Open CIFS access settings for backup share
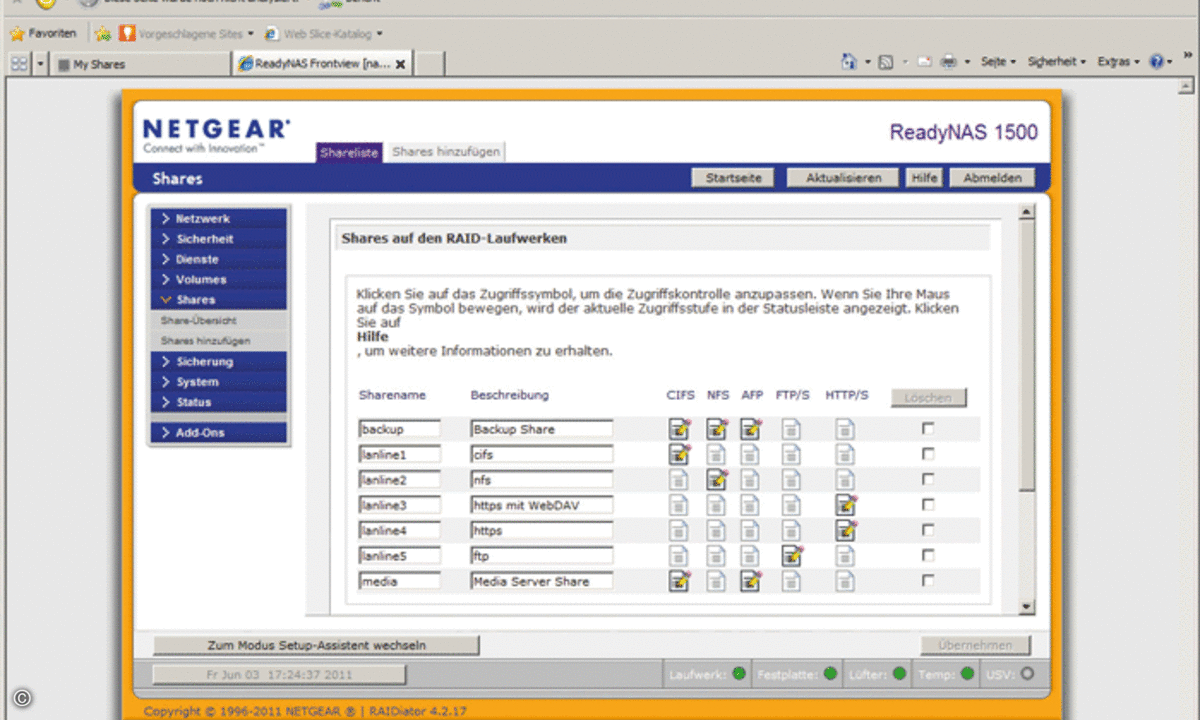The width and height of the screenshot is (1200, 720). pyautogui.click(x=680, y=429)
